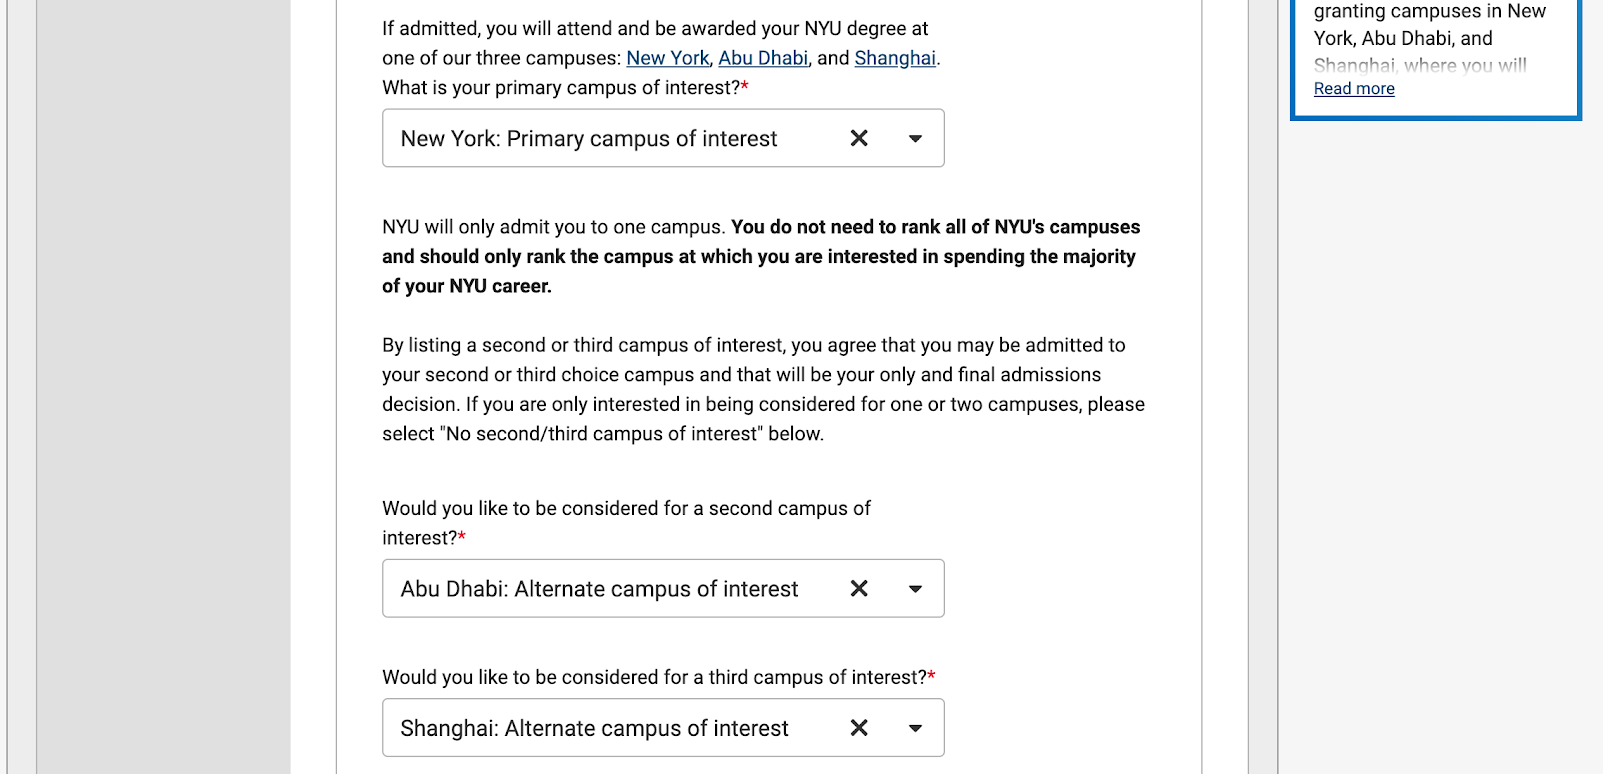The height and width of the screenshot is (774, 1603).
Task: Select the blue-bordered help card text
Action: [1429, 38]
